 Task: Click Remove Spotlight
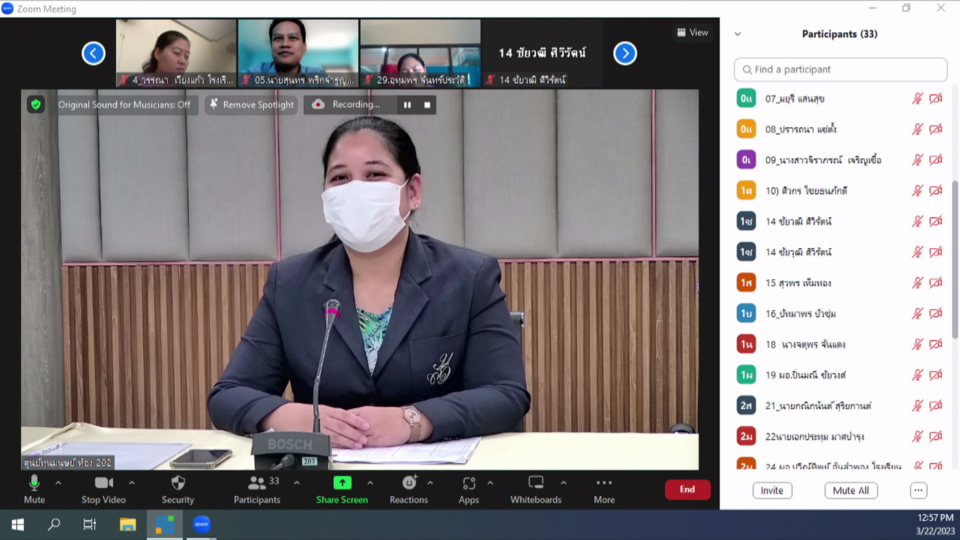(x=252, y=105)
